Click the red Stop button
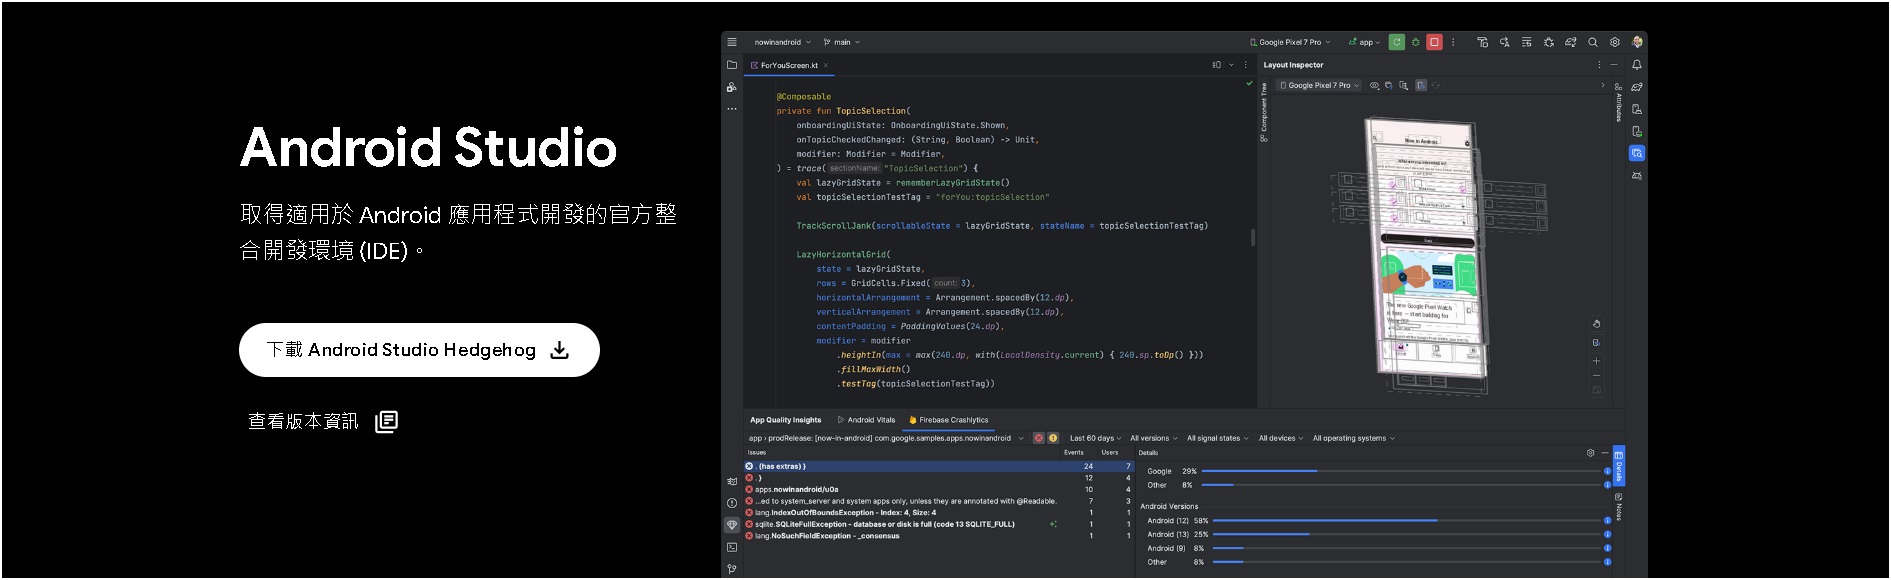The width and height of the screenshot is (1891, 580). [x=1434, y=42]
